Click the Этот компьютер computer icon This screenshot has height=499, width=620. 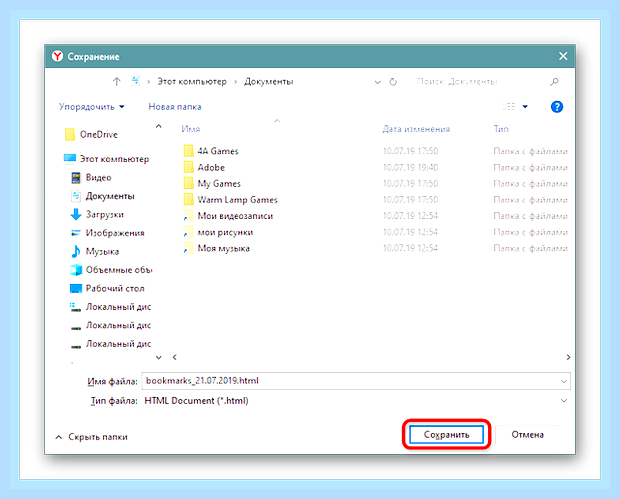(x=70, y=159)
